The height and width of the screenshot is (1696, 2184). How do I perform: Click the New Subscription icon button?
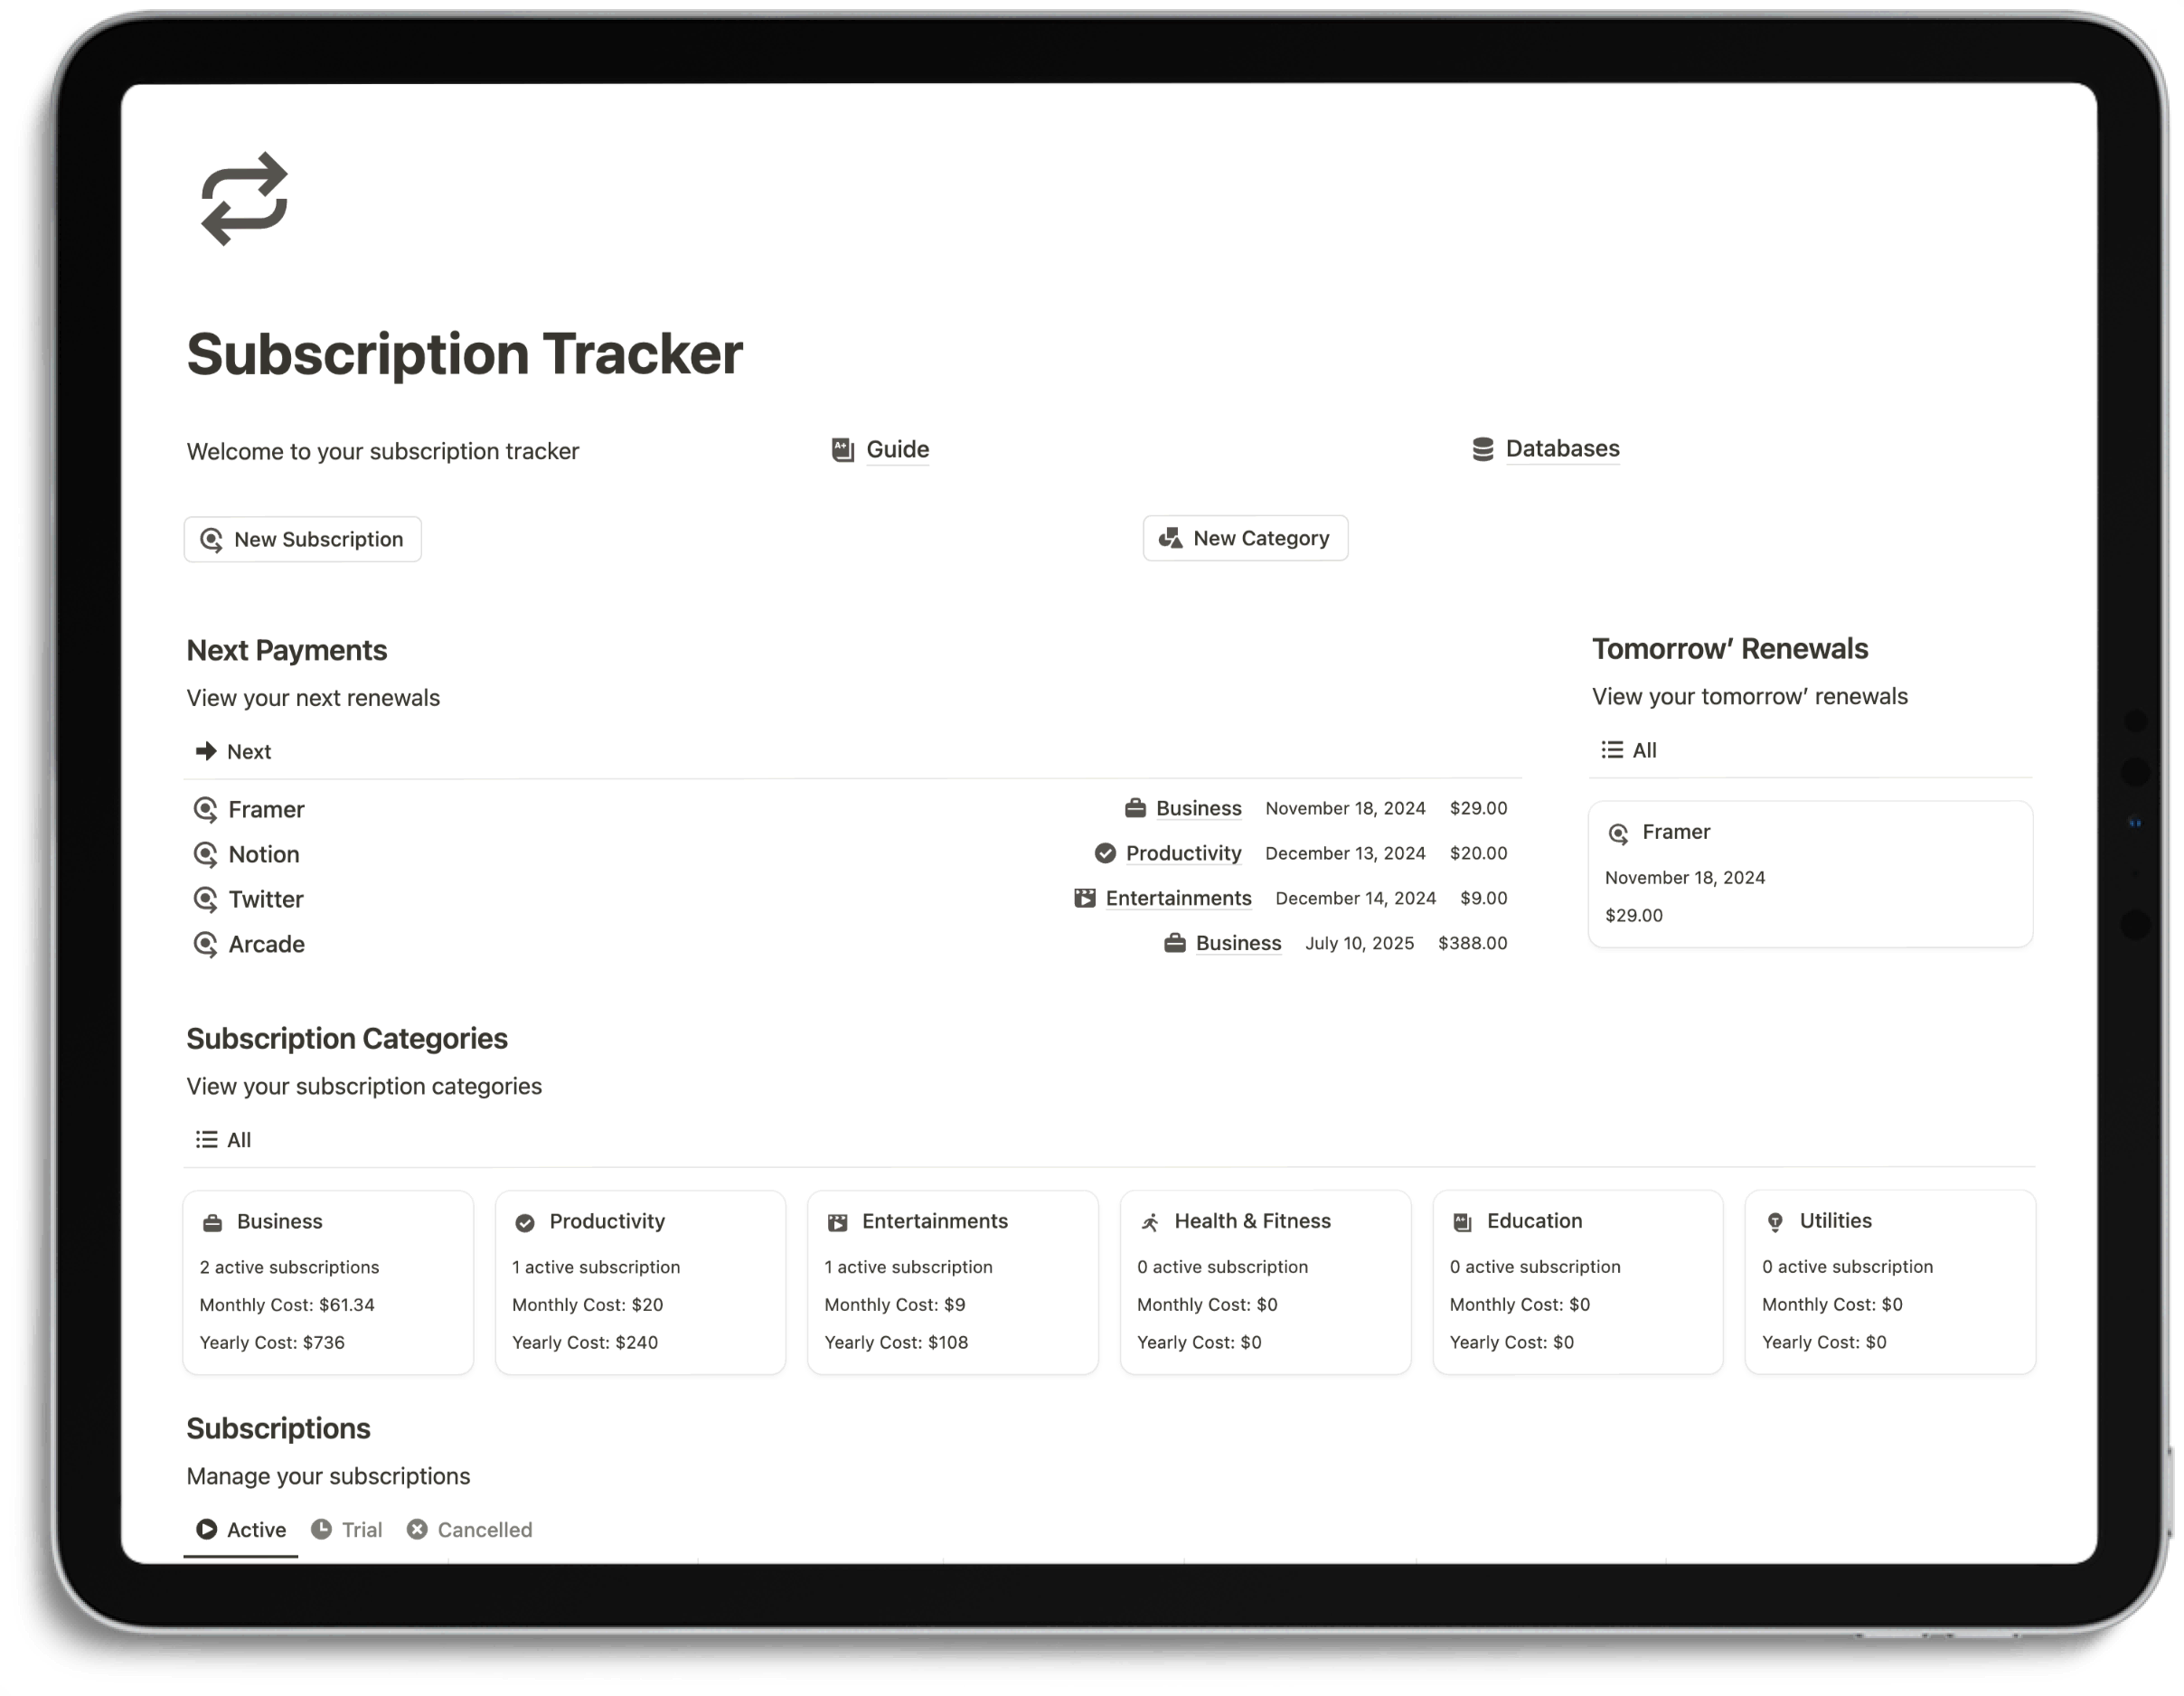click(x=212, y=539)
